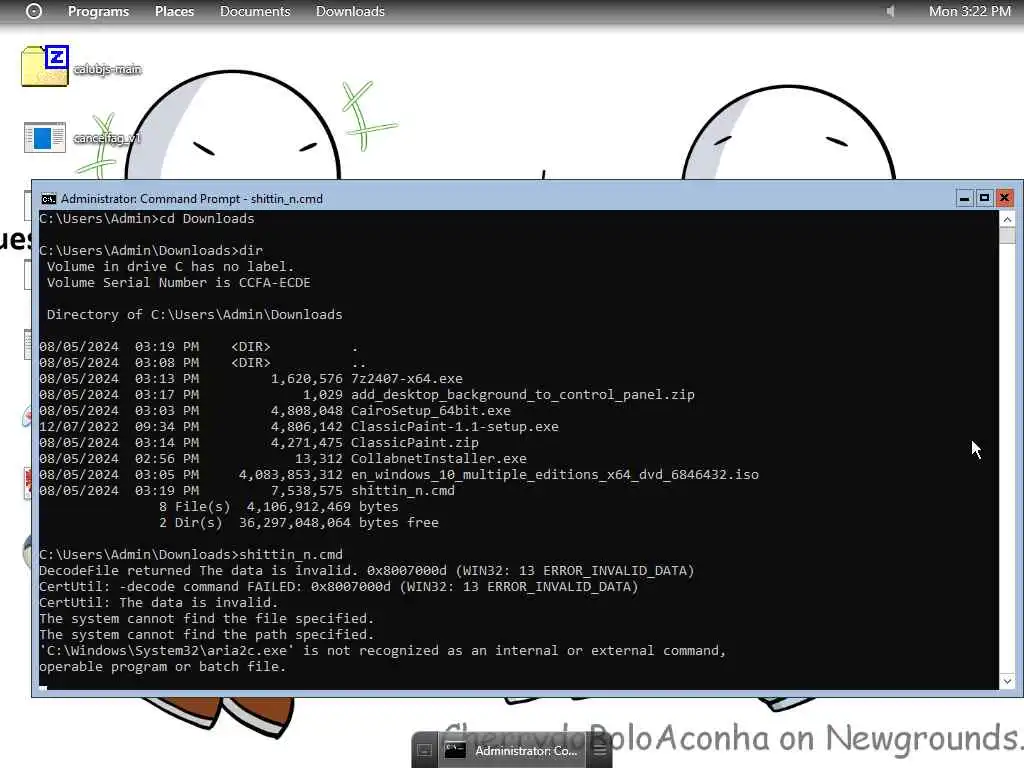Click the Command Prompt title bar icon
The image size is (1024, 768).
[x=48, y=199]
